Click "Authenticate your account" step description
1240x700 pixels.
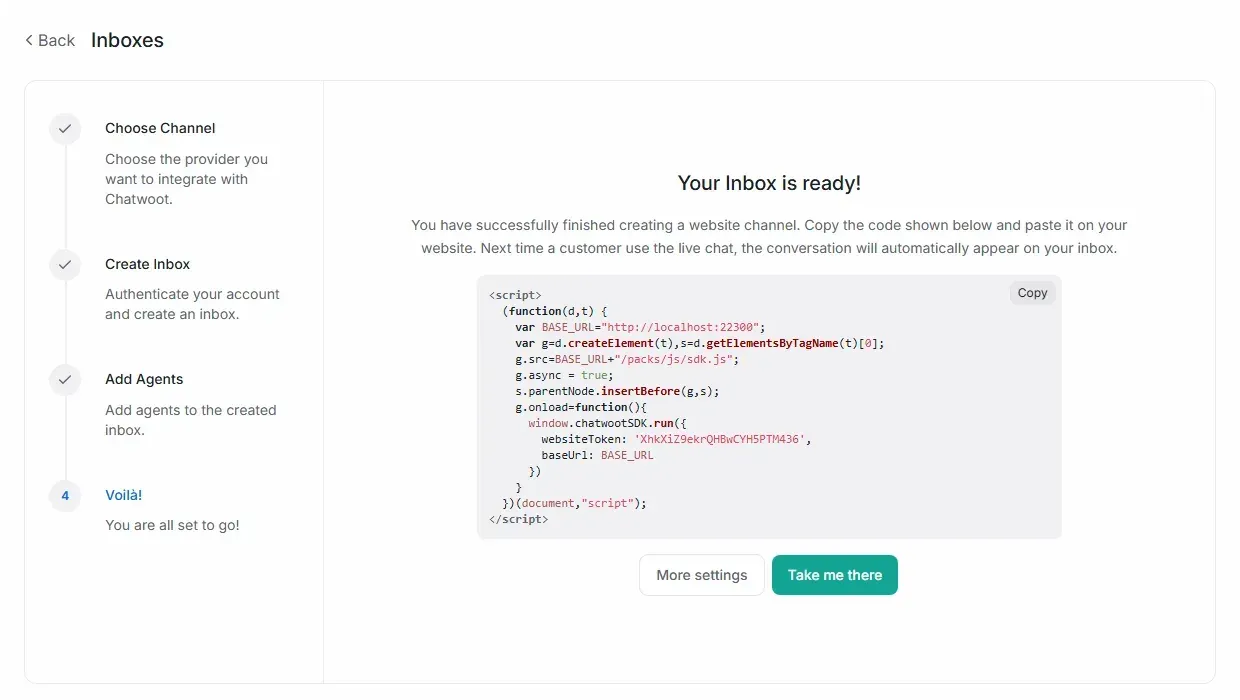coord(192,304)
